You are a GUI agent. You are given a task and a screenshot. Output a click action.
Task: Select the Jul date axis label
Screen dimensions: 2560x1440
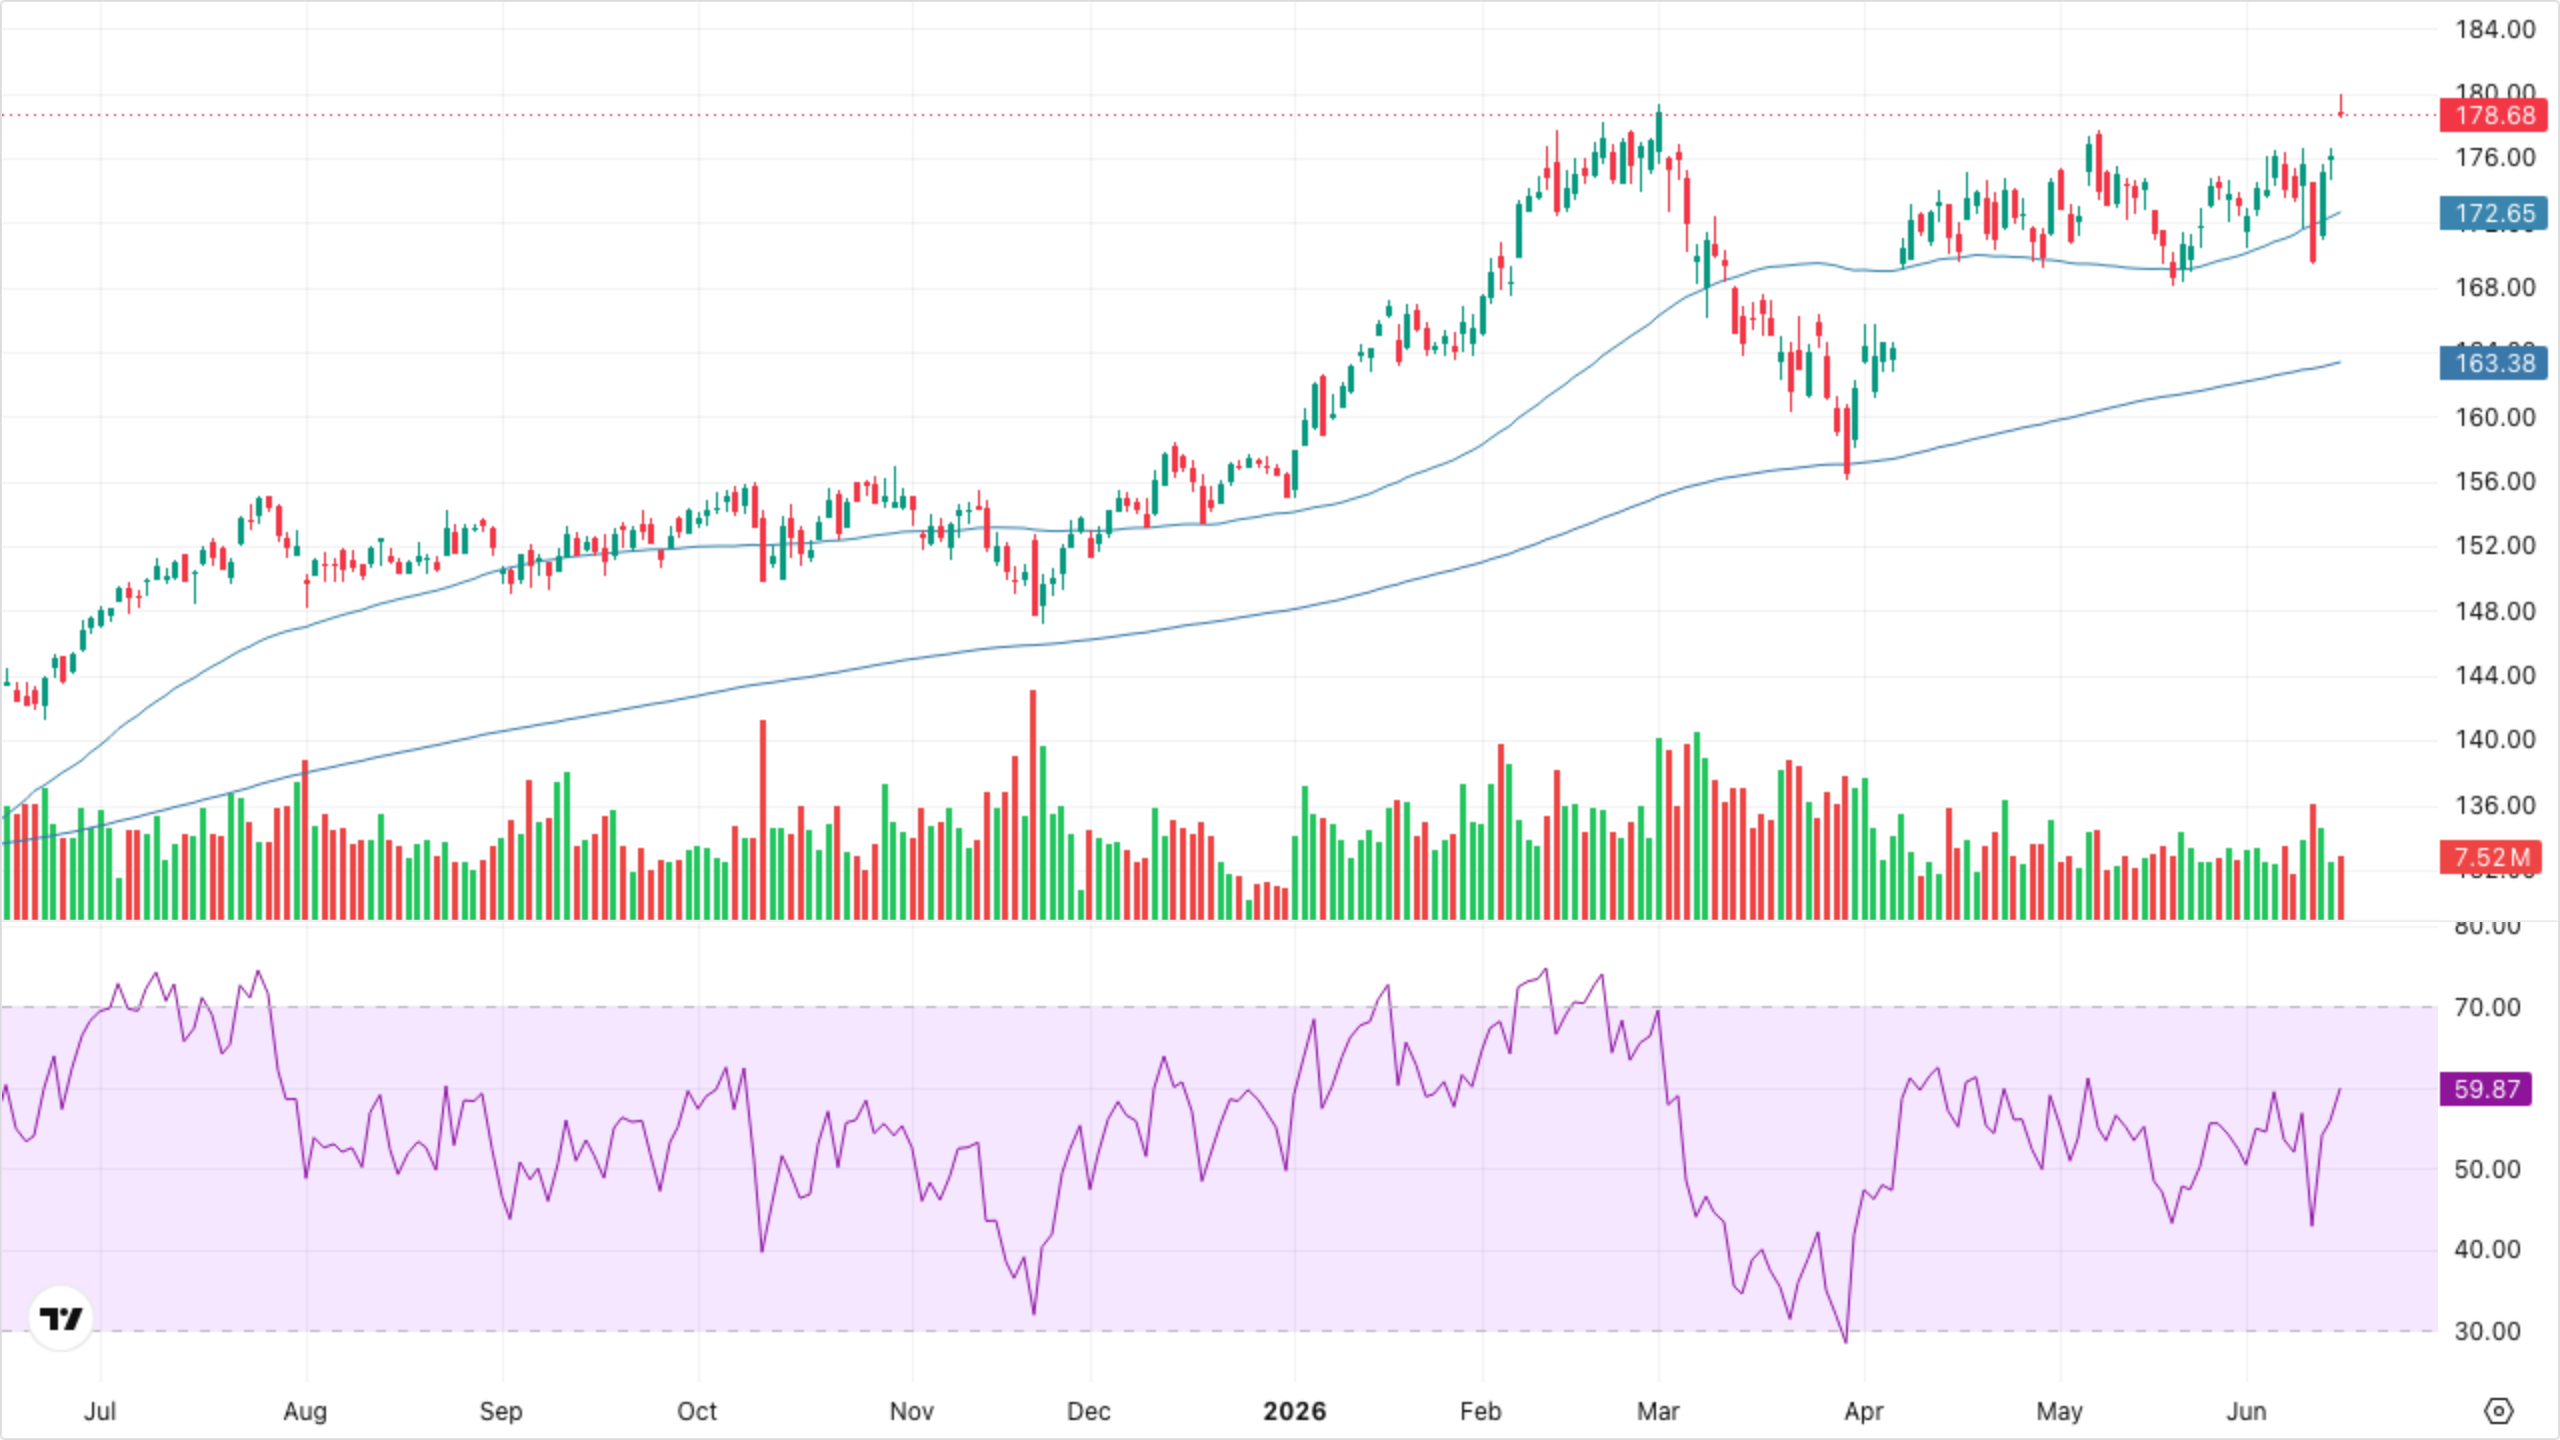point(100,1411)
